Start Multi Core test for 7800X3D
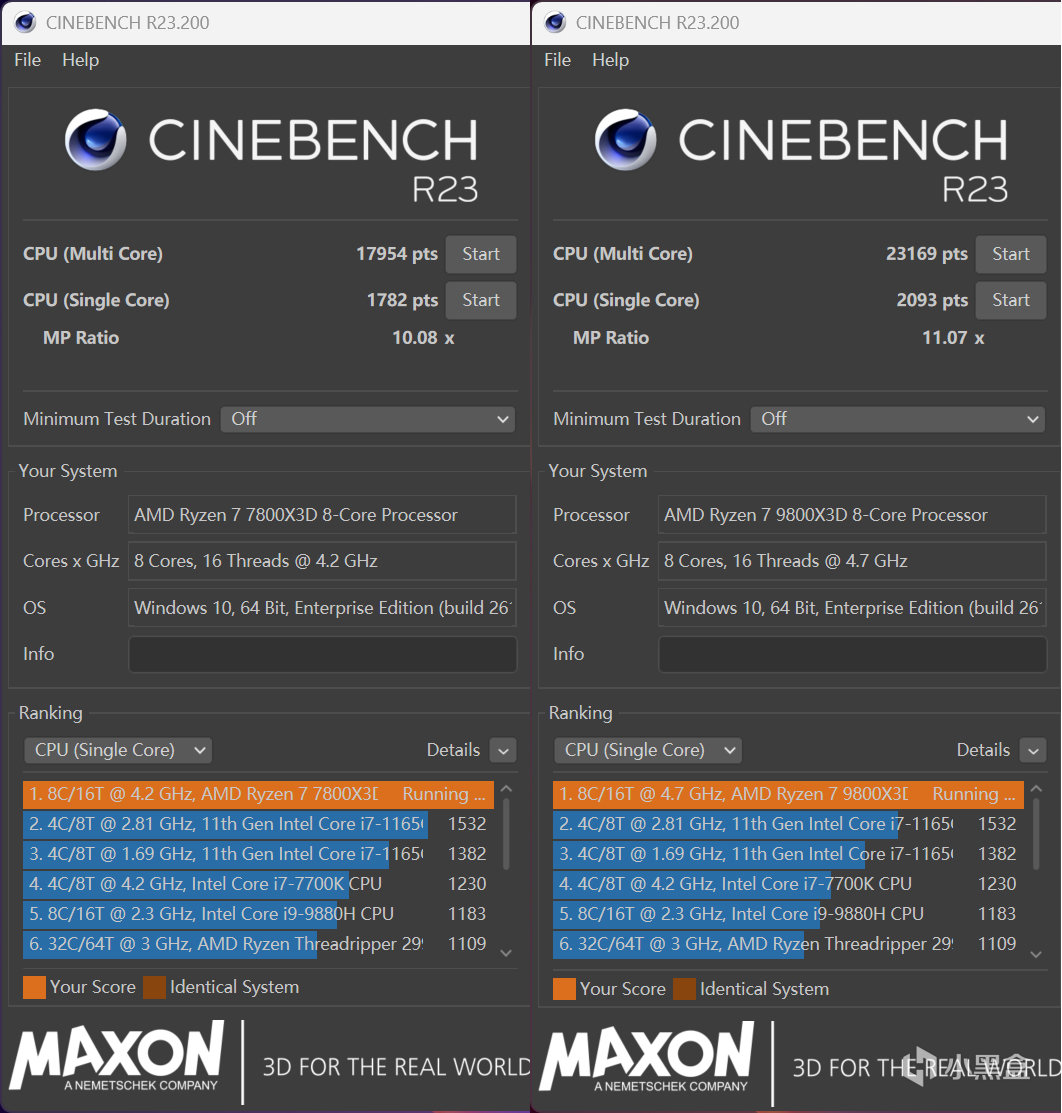Viewport: 1062px width, 1113px height. (x=481, y=254)
